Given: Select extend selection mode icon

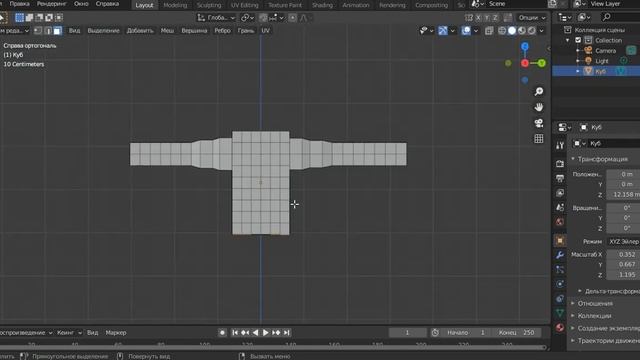Looking at the screenshot, I should click(x=29, y=18).
